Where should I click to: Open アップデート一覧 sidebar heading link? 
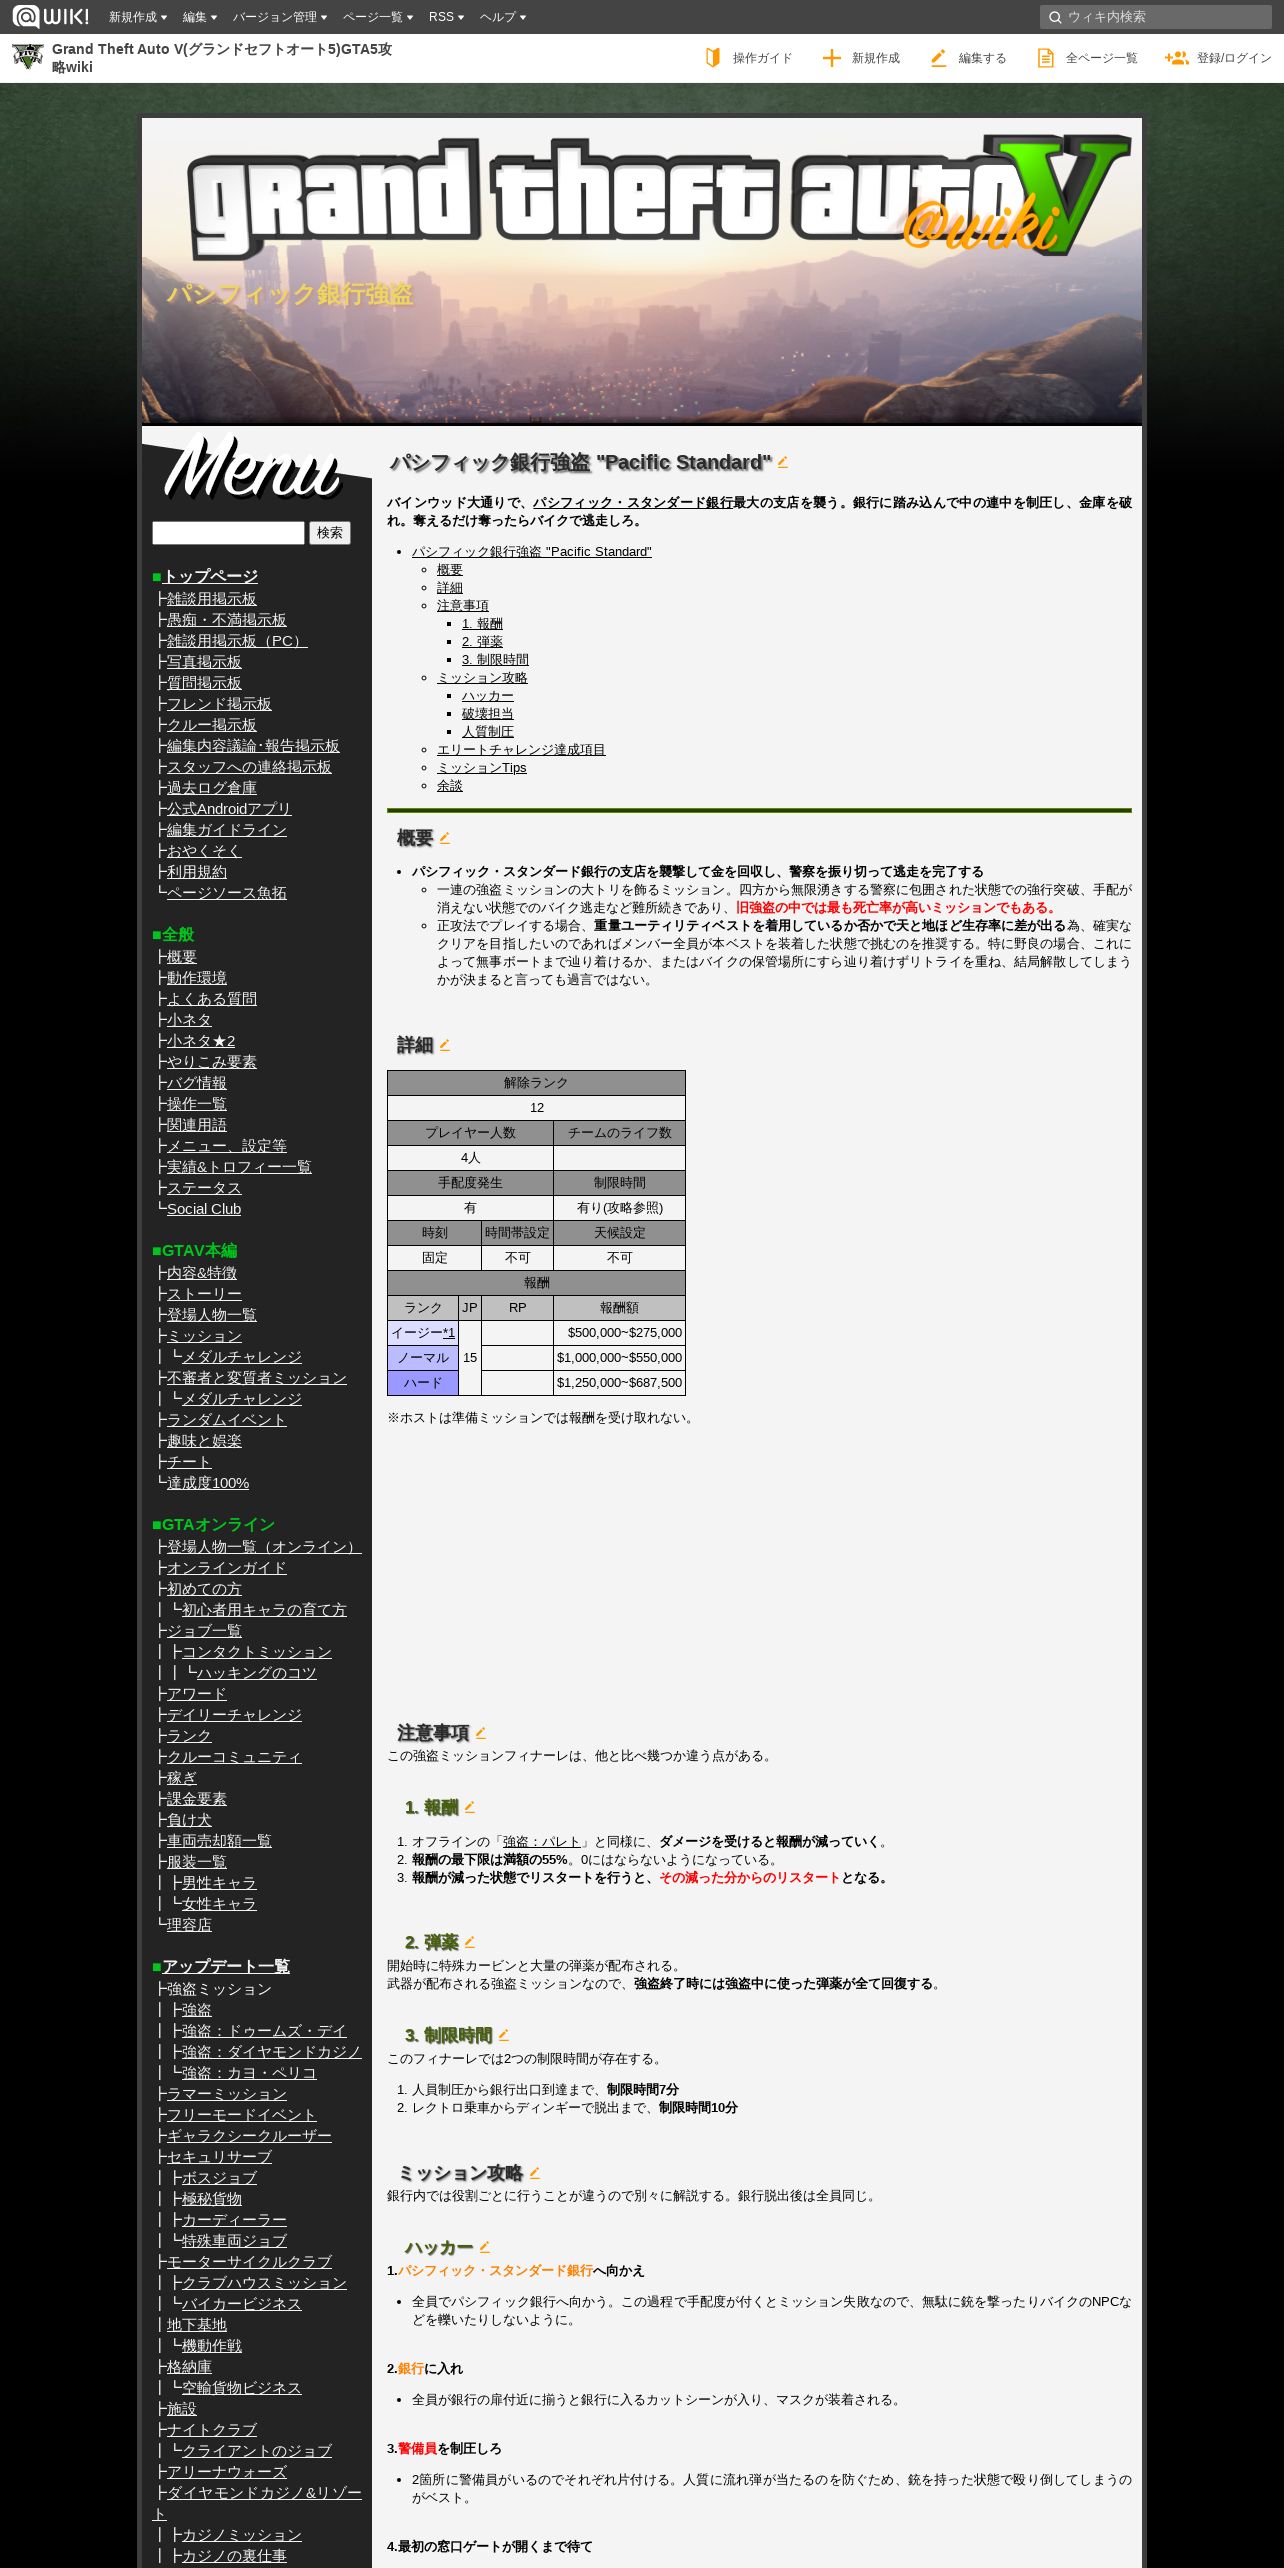click(x=226, y=1966)
